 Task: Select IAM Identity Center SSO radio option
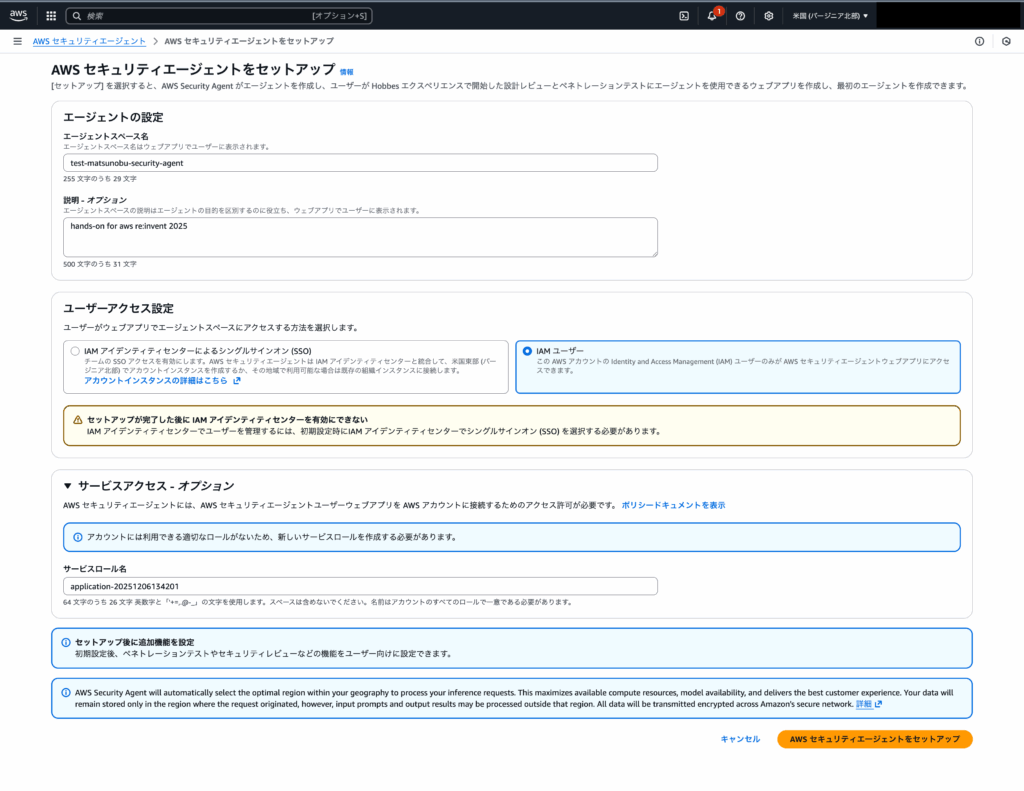pos(75,351)
